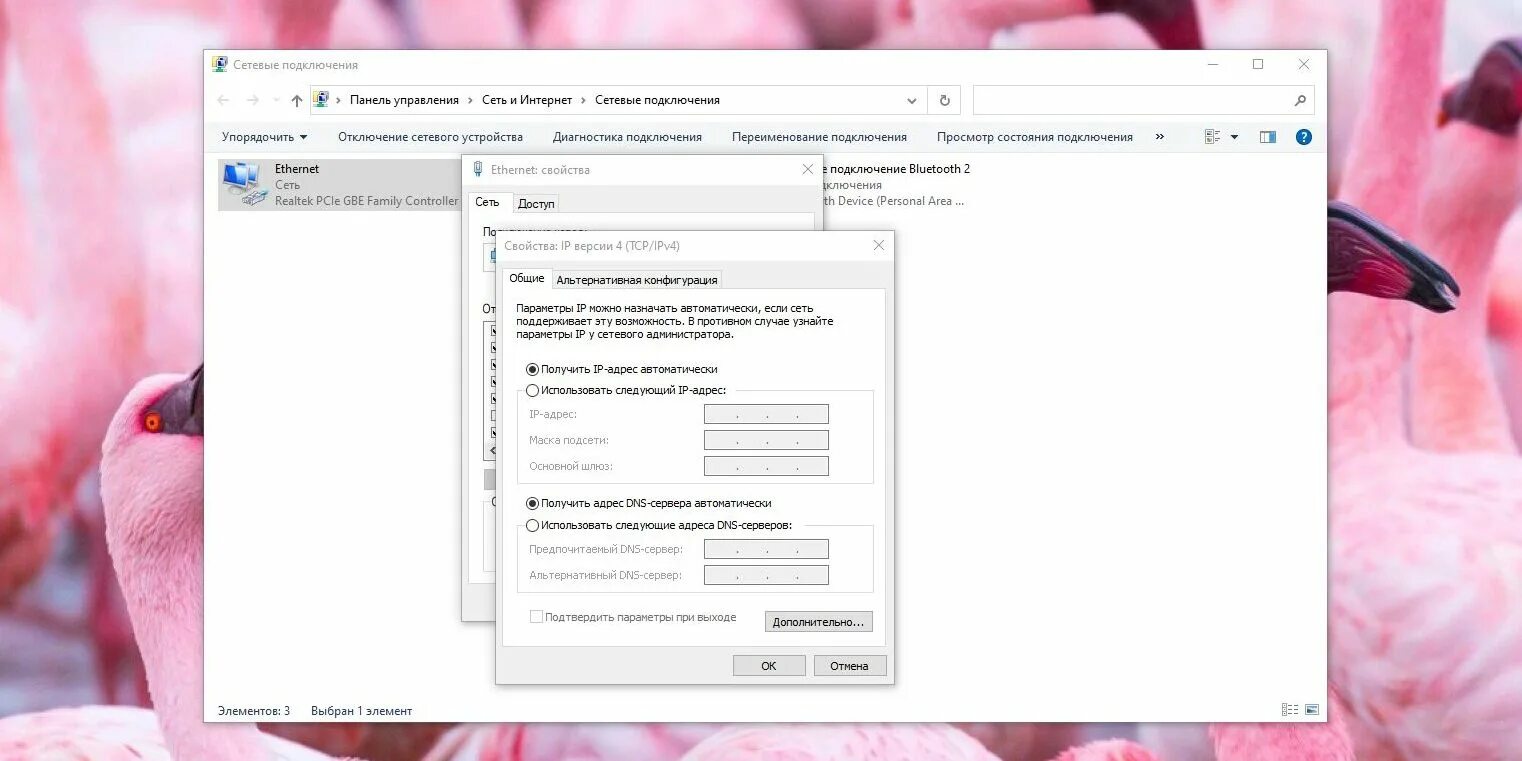Go back using the Explorer back arrow
The width and height of the screenshot is (1522, 761).
pos(223,100)
